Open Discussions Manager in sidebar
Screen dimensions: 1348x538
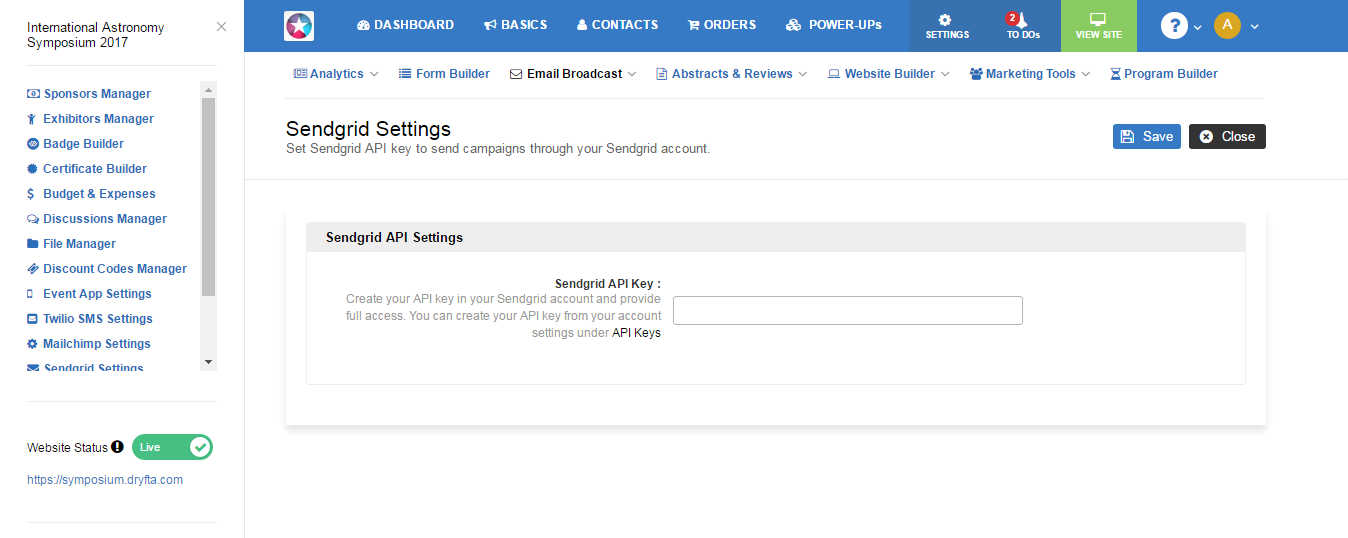click(x=97, y=219)
